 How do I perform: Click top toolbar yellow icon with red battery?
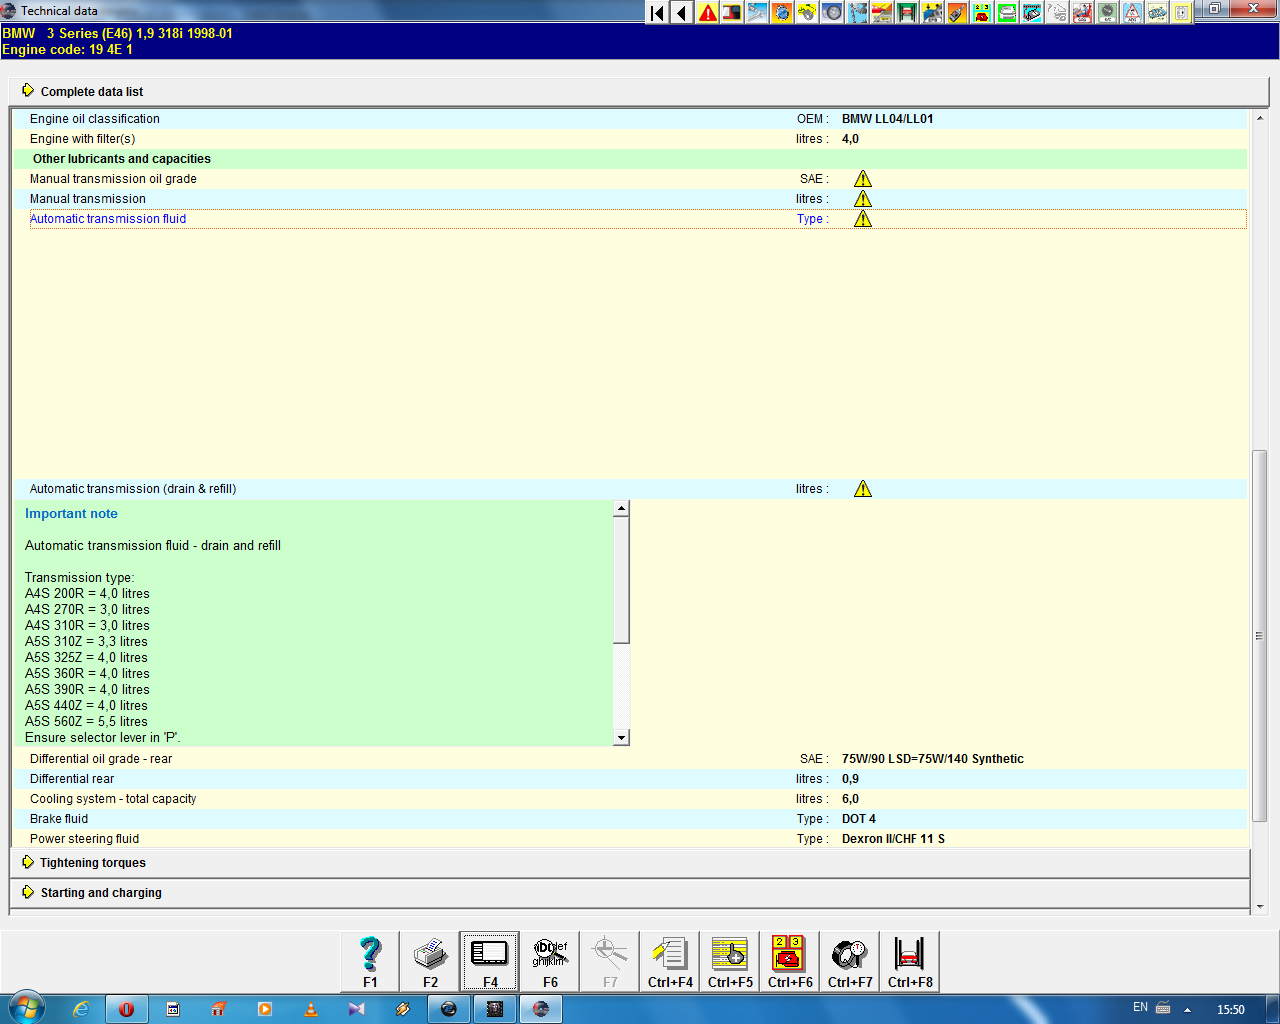pyautogui.click(x=982, y=13)
